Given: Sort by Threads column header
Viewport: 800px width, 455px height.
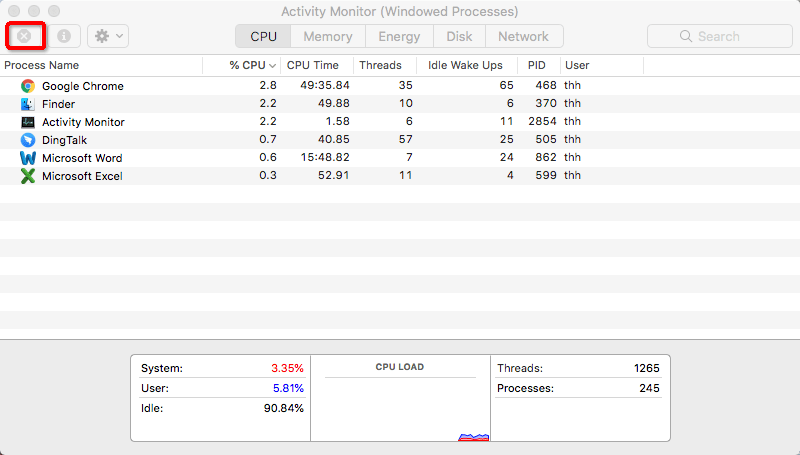Looking at the screenshot, I should (385, 65).
